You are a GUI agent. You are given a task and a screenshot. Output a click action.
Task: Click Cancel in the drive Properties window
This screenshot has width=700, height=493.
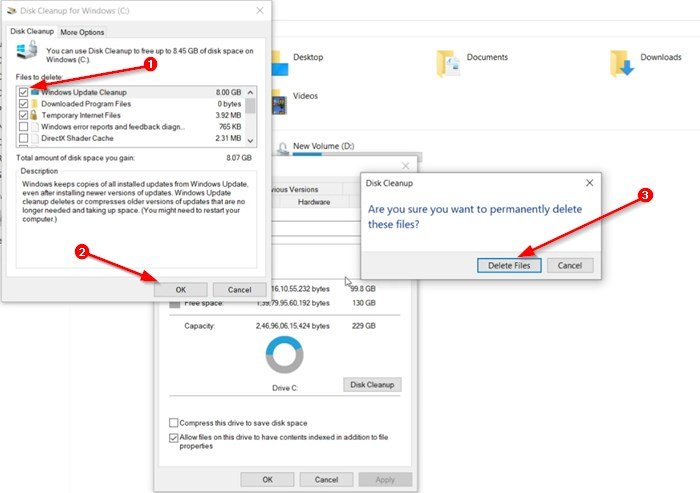pyautogui.click(x=326, y=480)
